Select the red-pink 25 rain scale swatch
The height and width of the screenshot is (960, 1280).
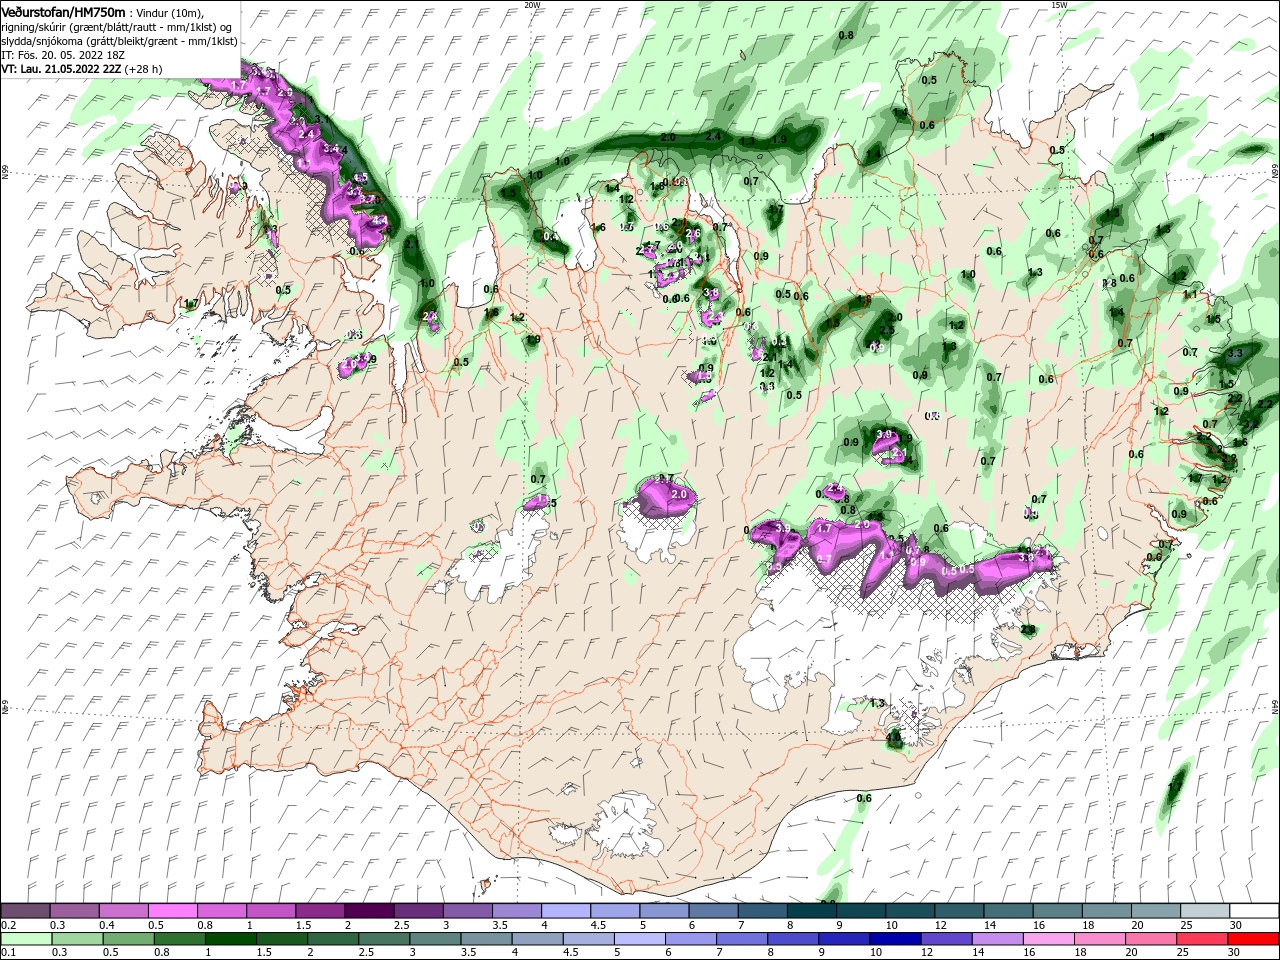1202,939
